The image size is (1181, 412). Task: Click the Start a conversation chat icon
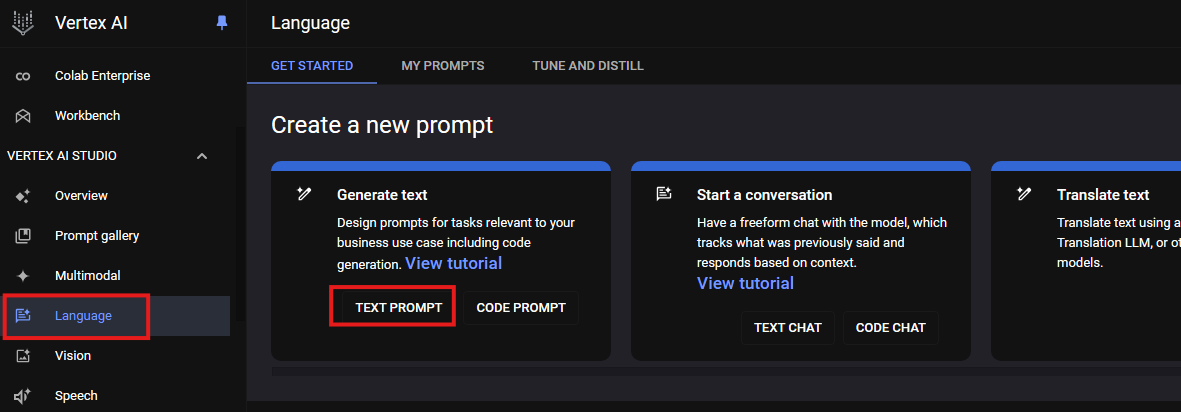click(664, 194)
